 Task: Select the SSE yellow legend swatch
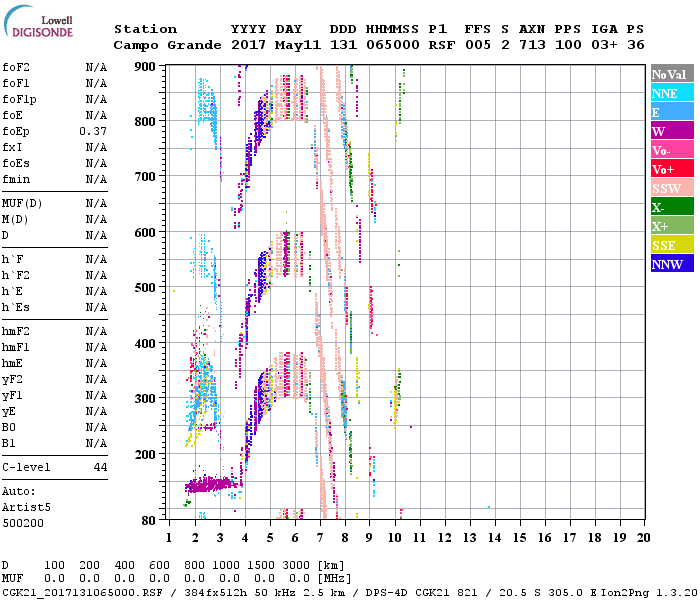(672, 245)
